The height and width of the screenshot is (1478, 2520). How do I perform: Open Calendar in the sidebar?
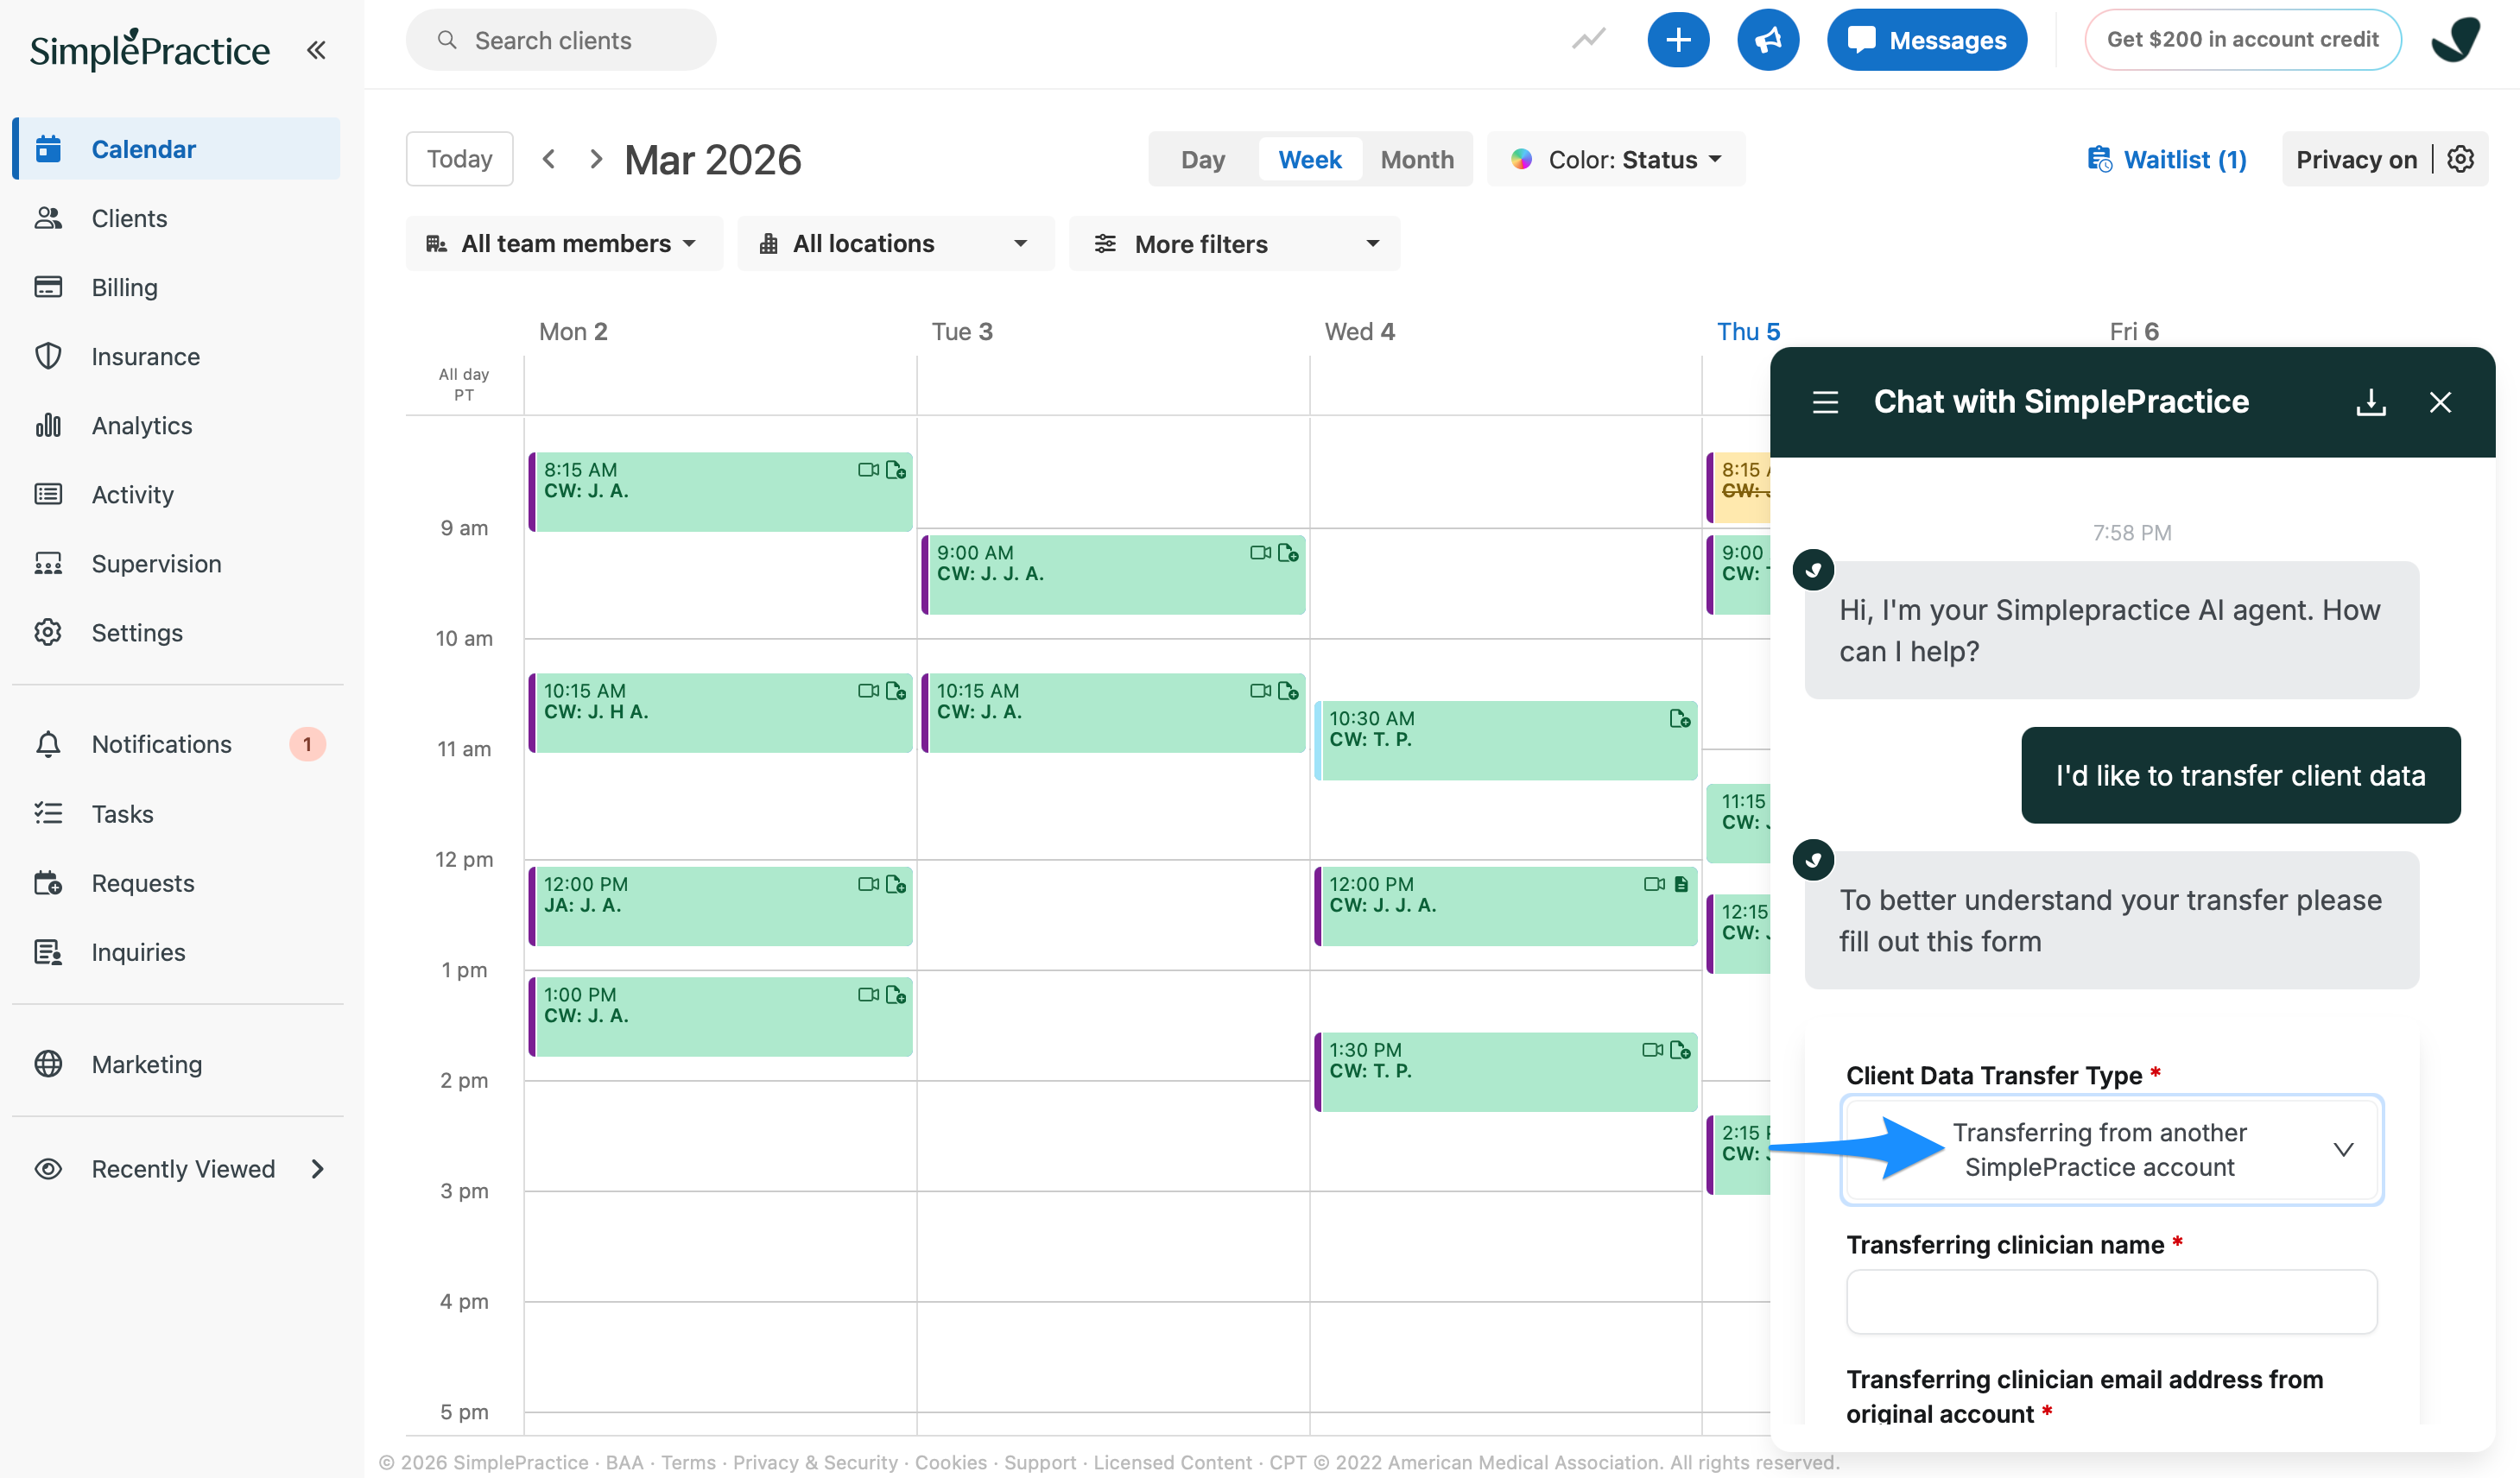[x=178, y=149]
